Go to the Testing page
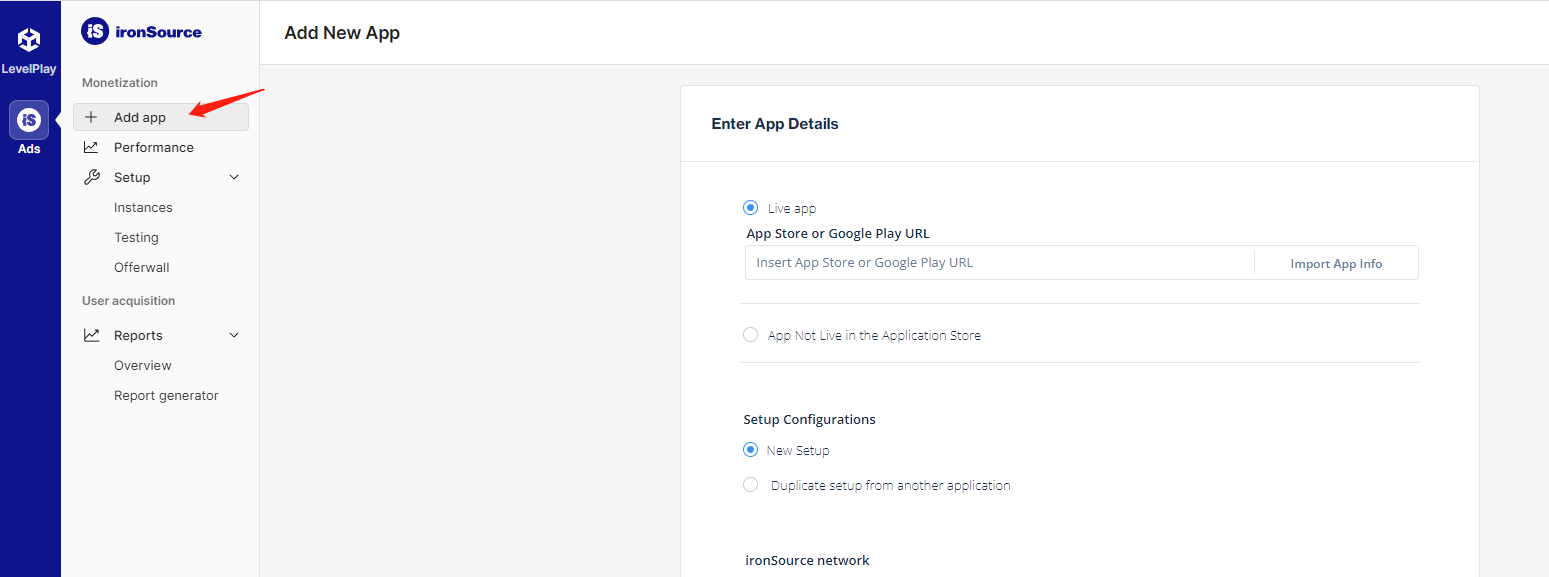Screen dimensions: 1549x577 [136, 237]
